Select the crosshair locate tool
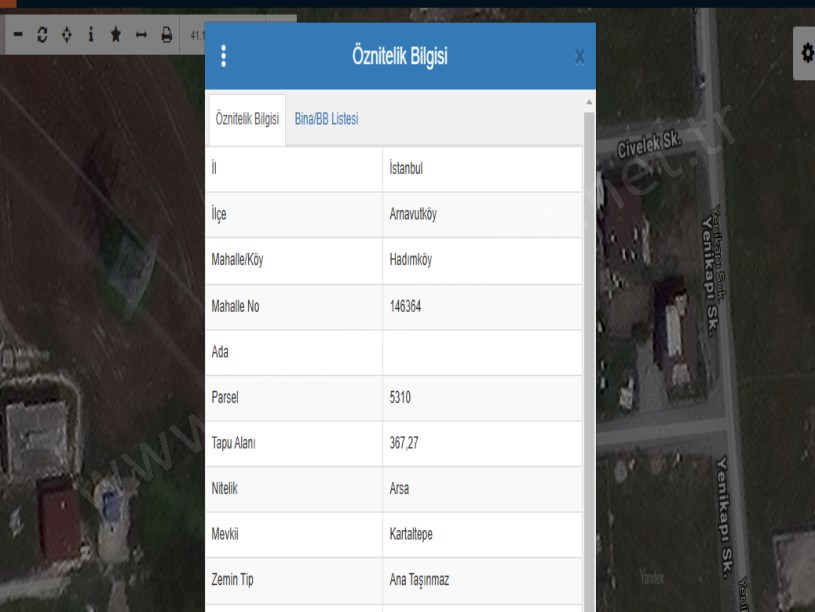The width and height of the screenshot is (815, 612). (x=66, y=35)
